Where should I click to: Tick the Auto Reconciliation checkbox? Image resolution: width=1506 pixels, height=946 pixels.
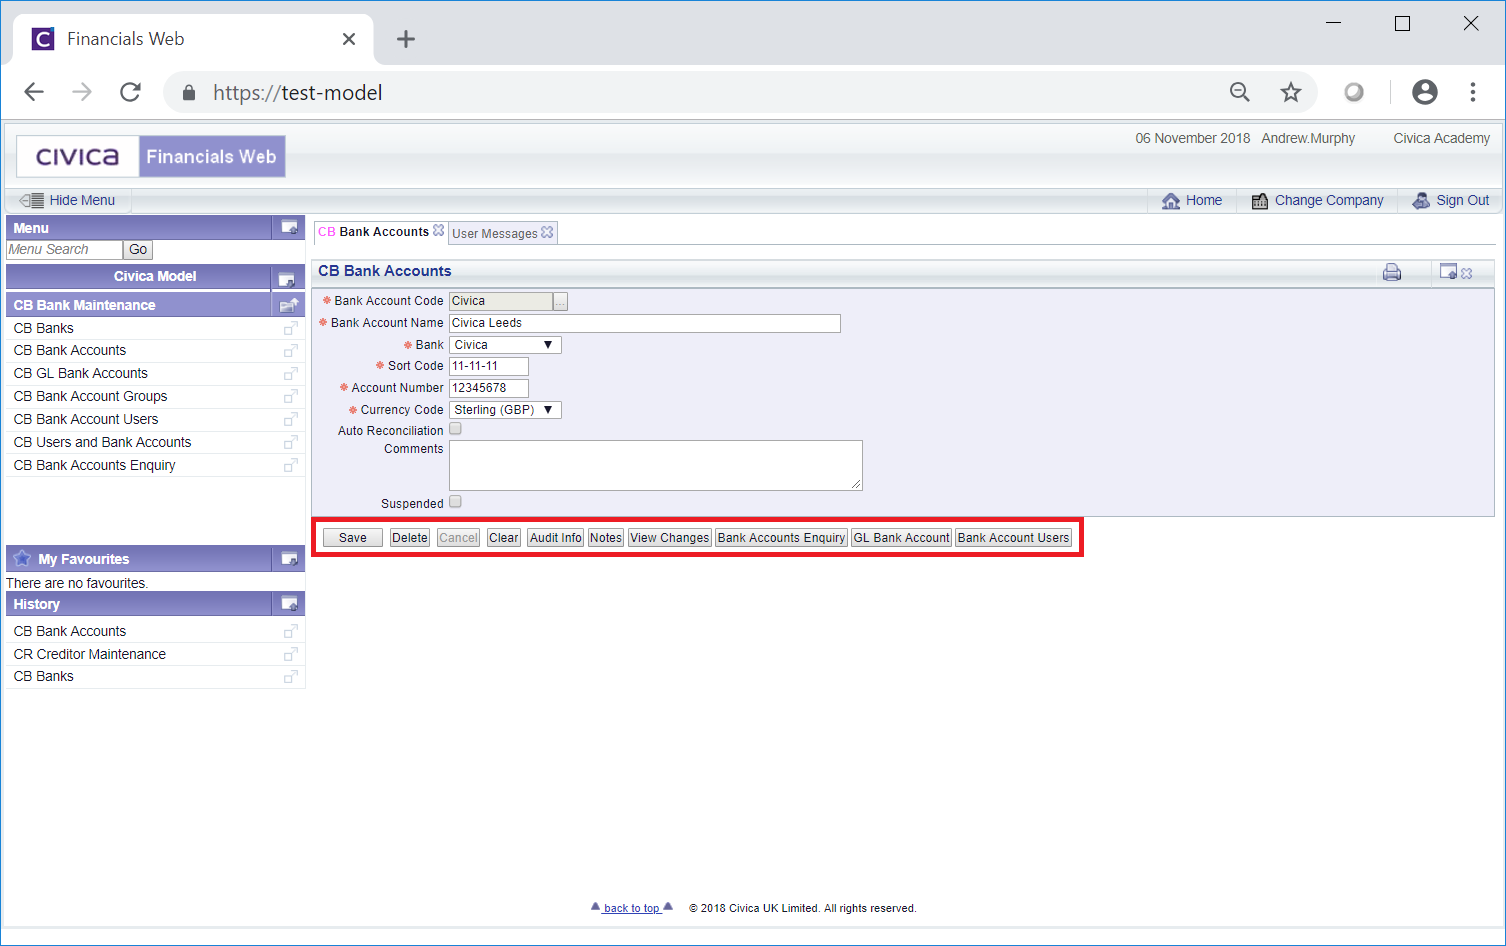[x=455, y=429]
